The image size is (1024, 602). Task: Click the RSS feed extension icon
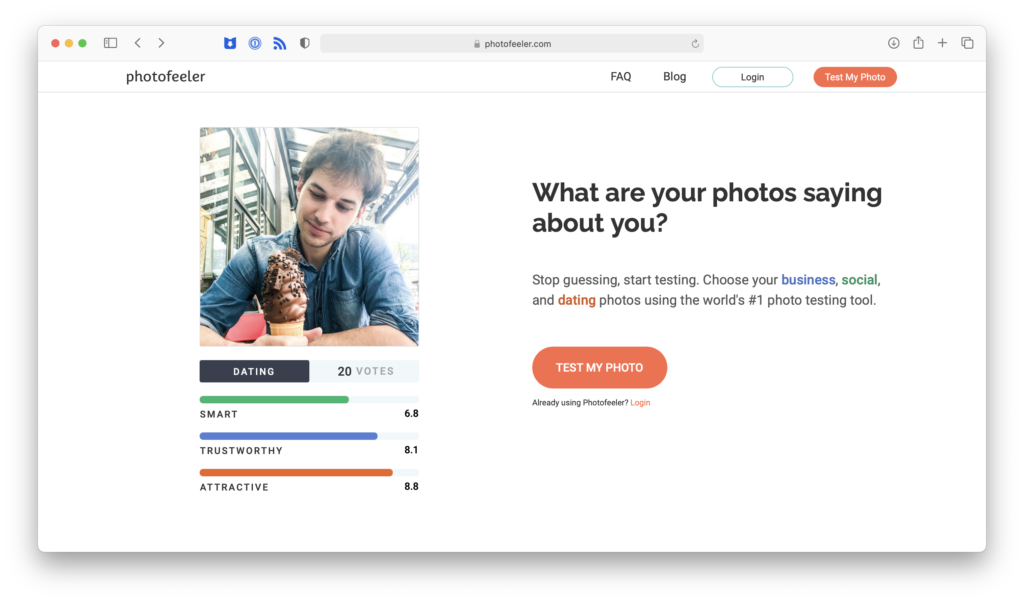coord(280,43)
